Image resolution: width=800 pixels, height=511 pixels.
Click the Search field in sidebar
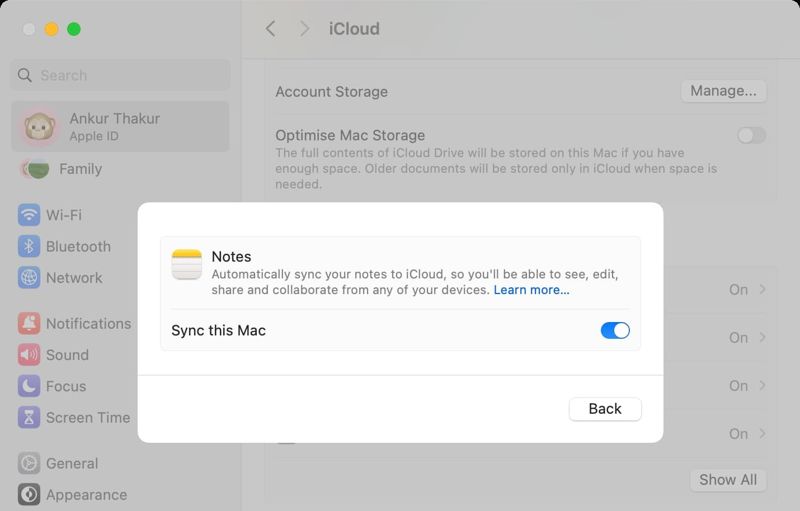120,75
